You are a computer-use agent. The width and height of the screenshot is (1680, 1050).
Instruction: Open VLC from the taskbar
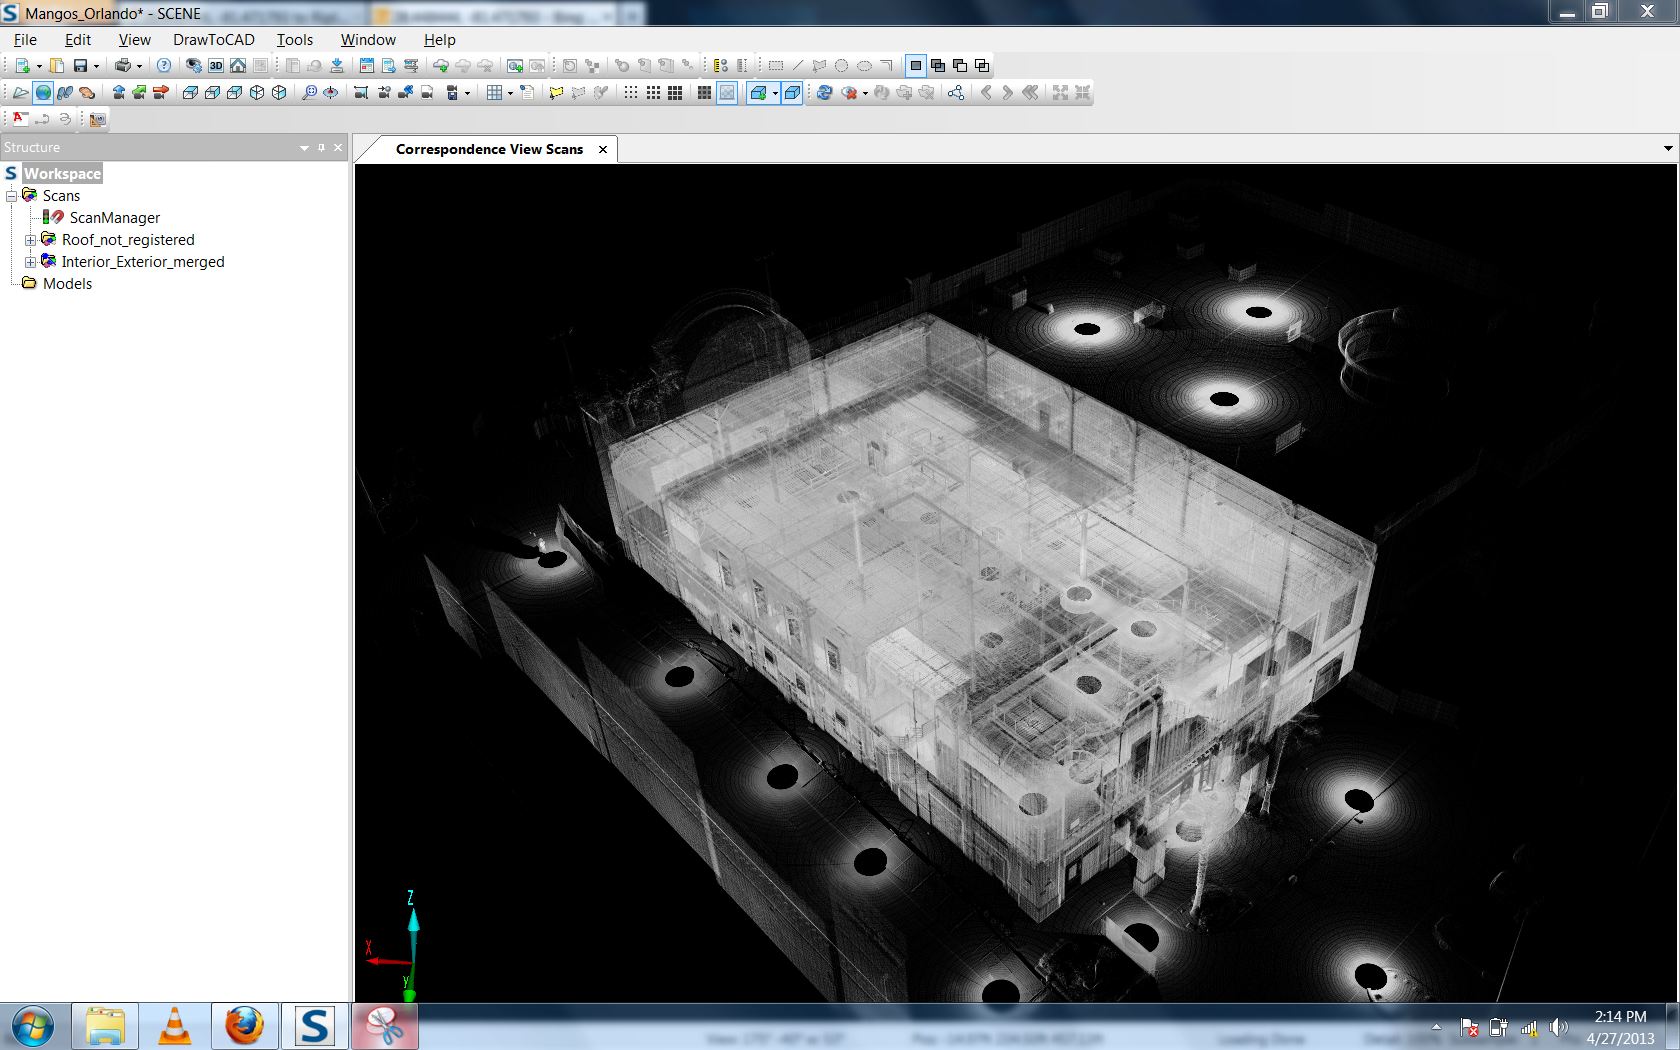coord(175,1026)
